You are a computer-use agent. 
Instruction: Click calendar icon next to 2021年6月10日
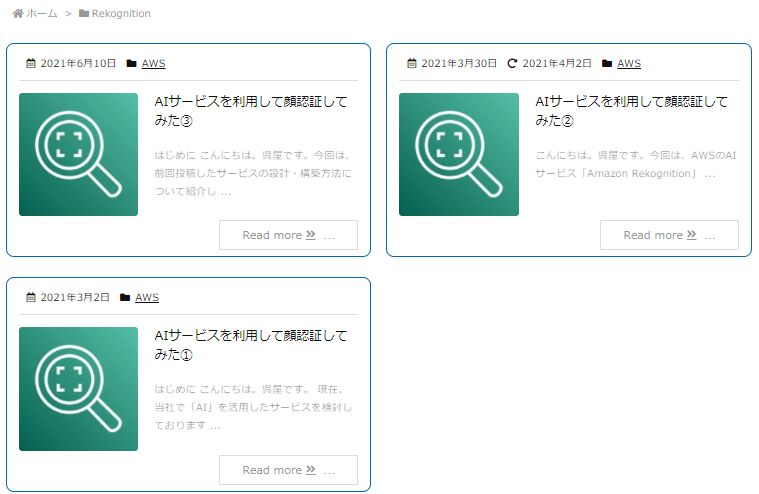click(31, 63)
